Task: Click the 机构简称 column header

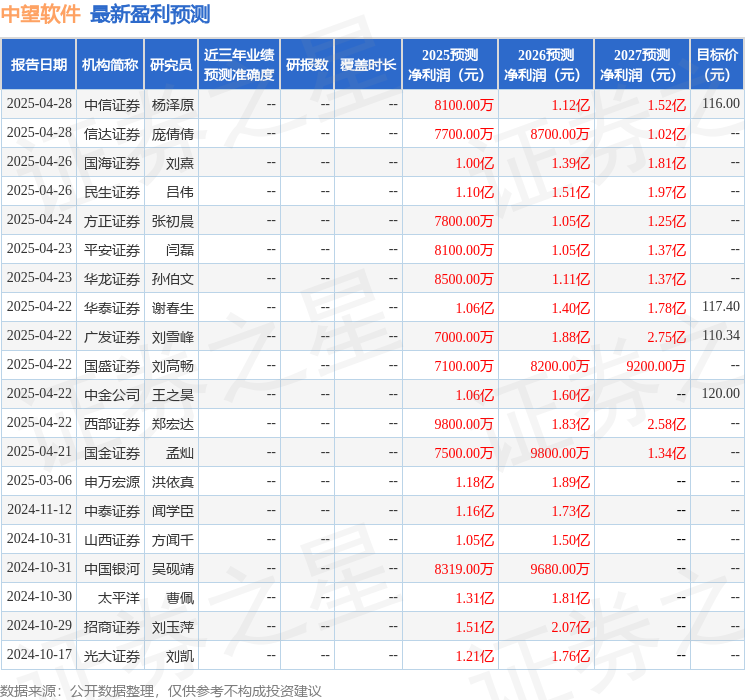Action: (x=110, y=64)
